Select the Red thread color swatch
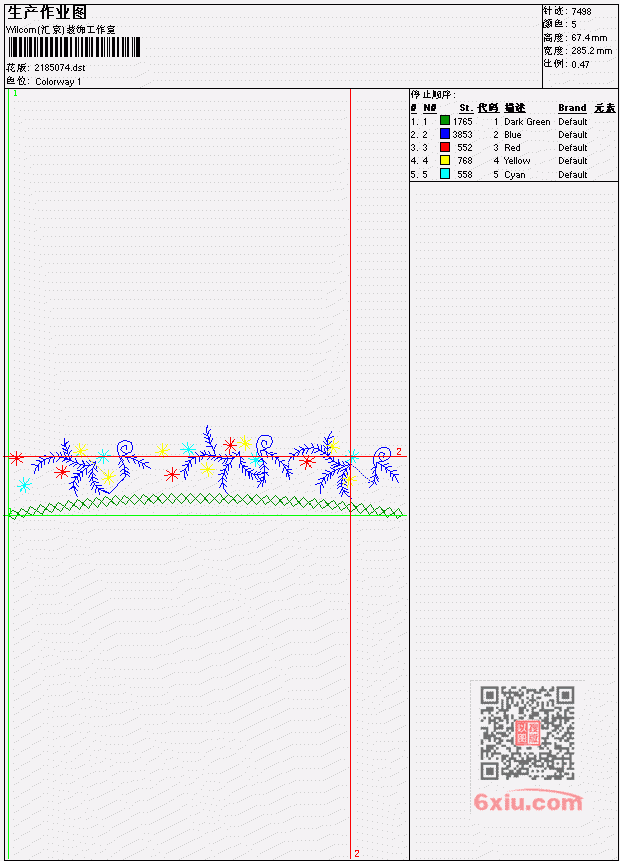The width and height of the screenshot is (620, 861). pyautogui.click(x=445, y=147)
